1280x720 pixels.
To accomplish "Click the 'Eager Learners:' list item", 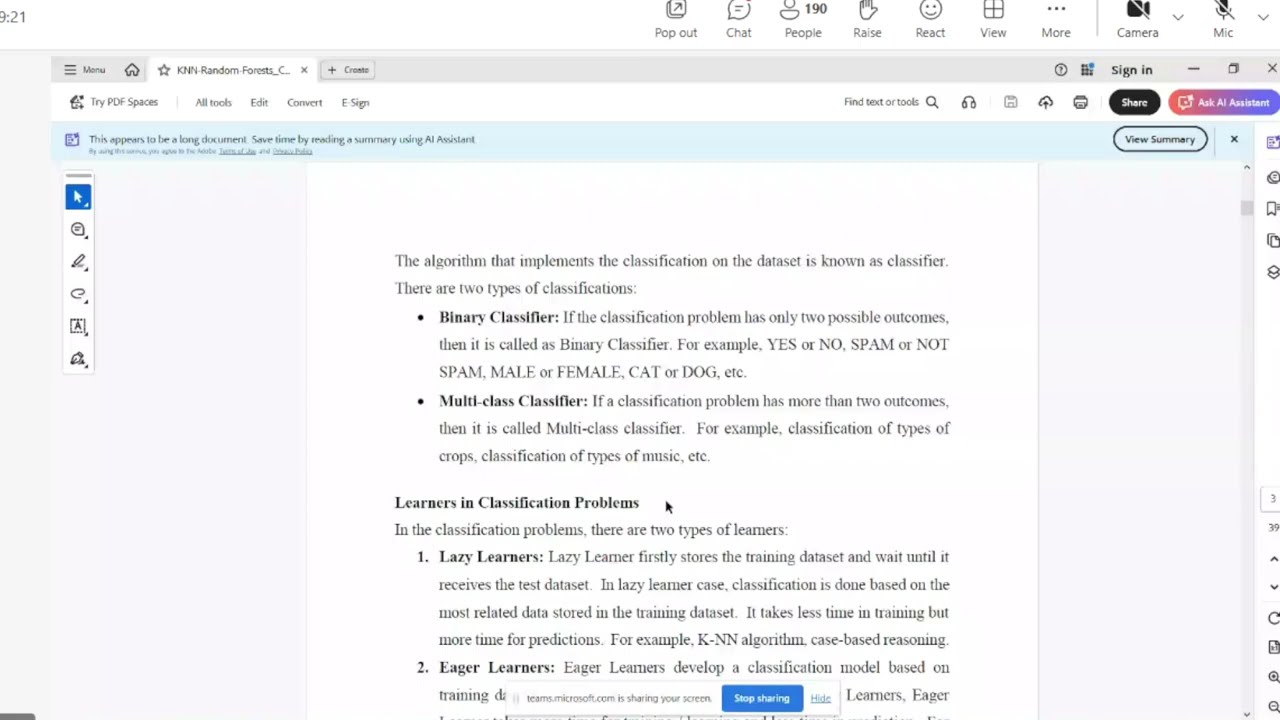I will pyautogui.click(x=496, y=667).
